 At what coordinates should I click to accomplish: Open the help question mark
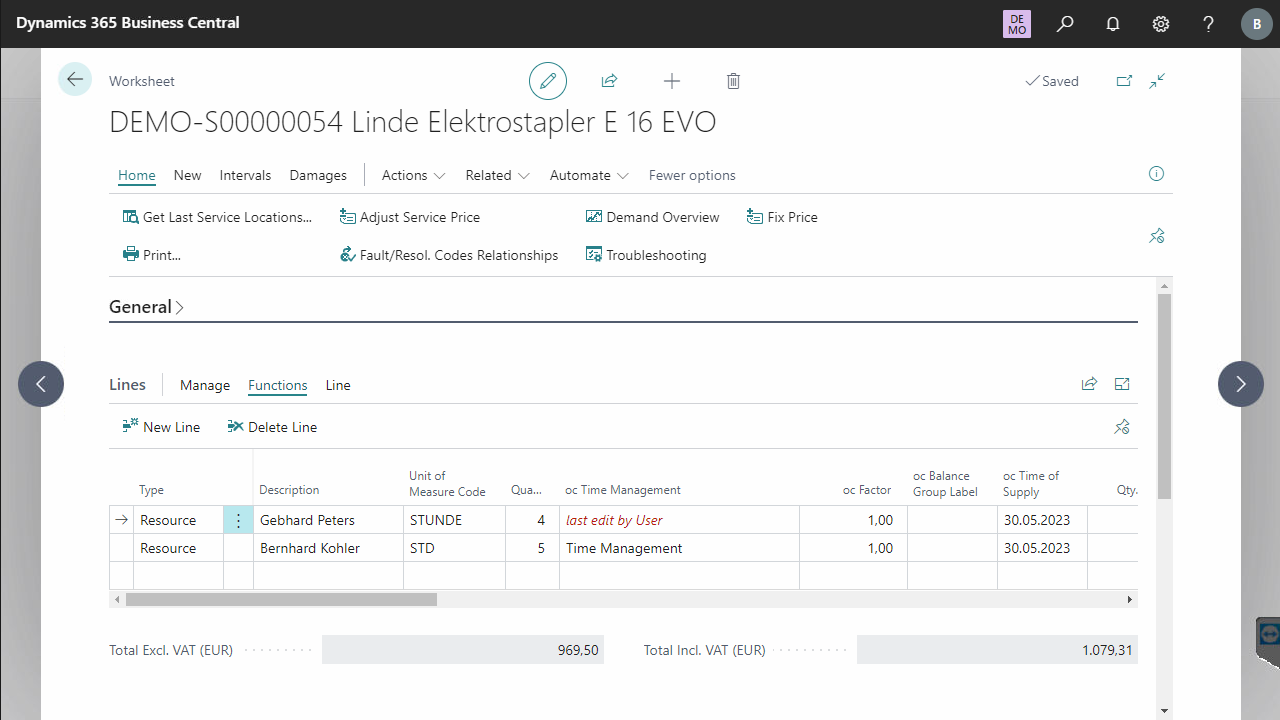coord(1209,24)
